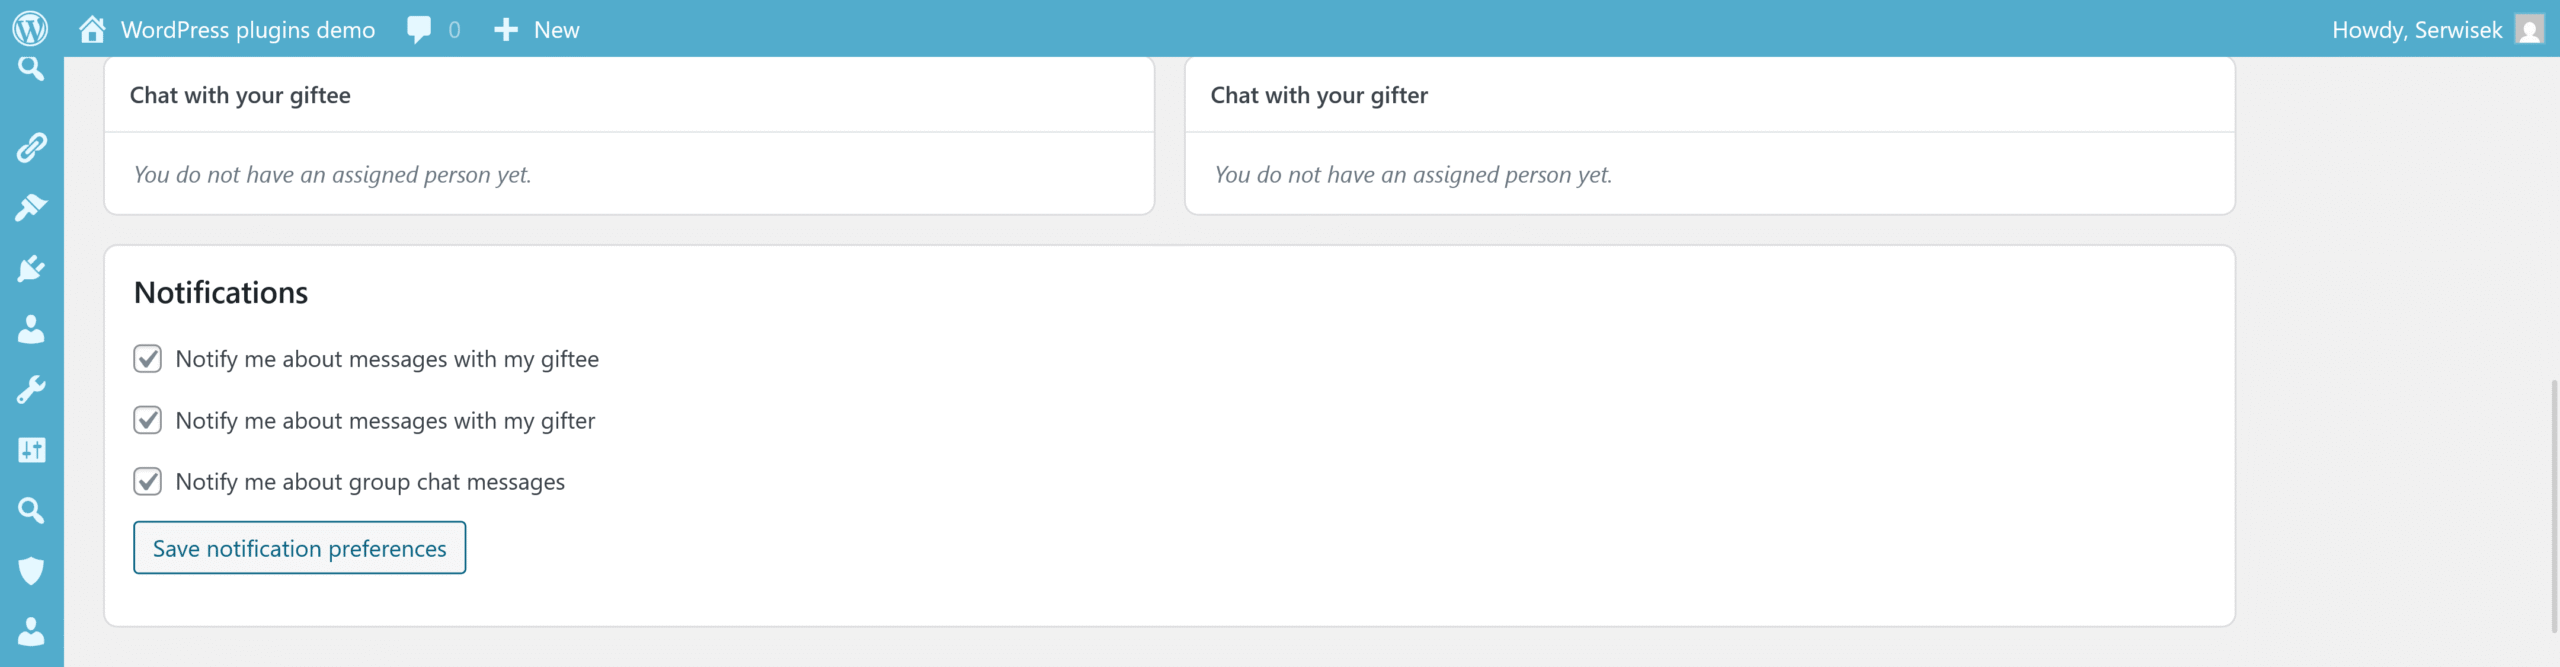Viewport: 2560px width, 667px height.
Task: Open Tools via the wrench icon
Action: (x=31, y=389)
